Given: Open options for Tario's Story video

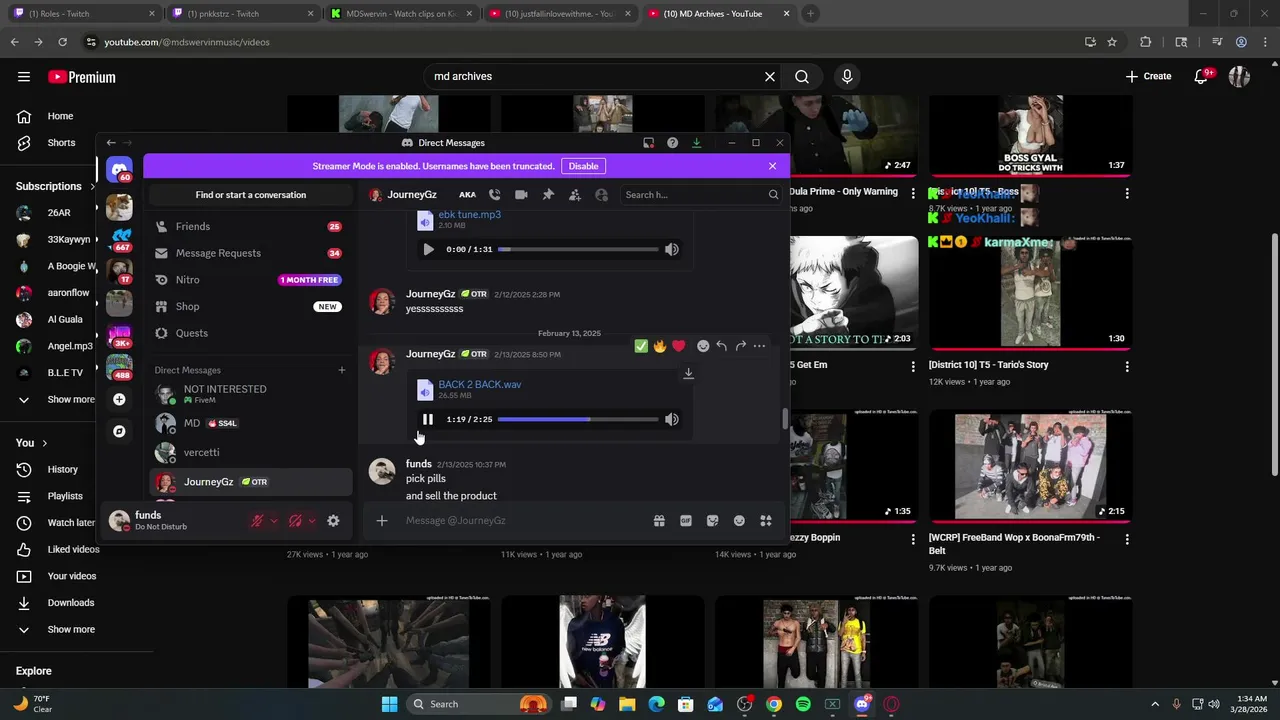Looking at the screenshot, I should 1127,367.
